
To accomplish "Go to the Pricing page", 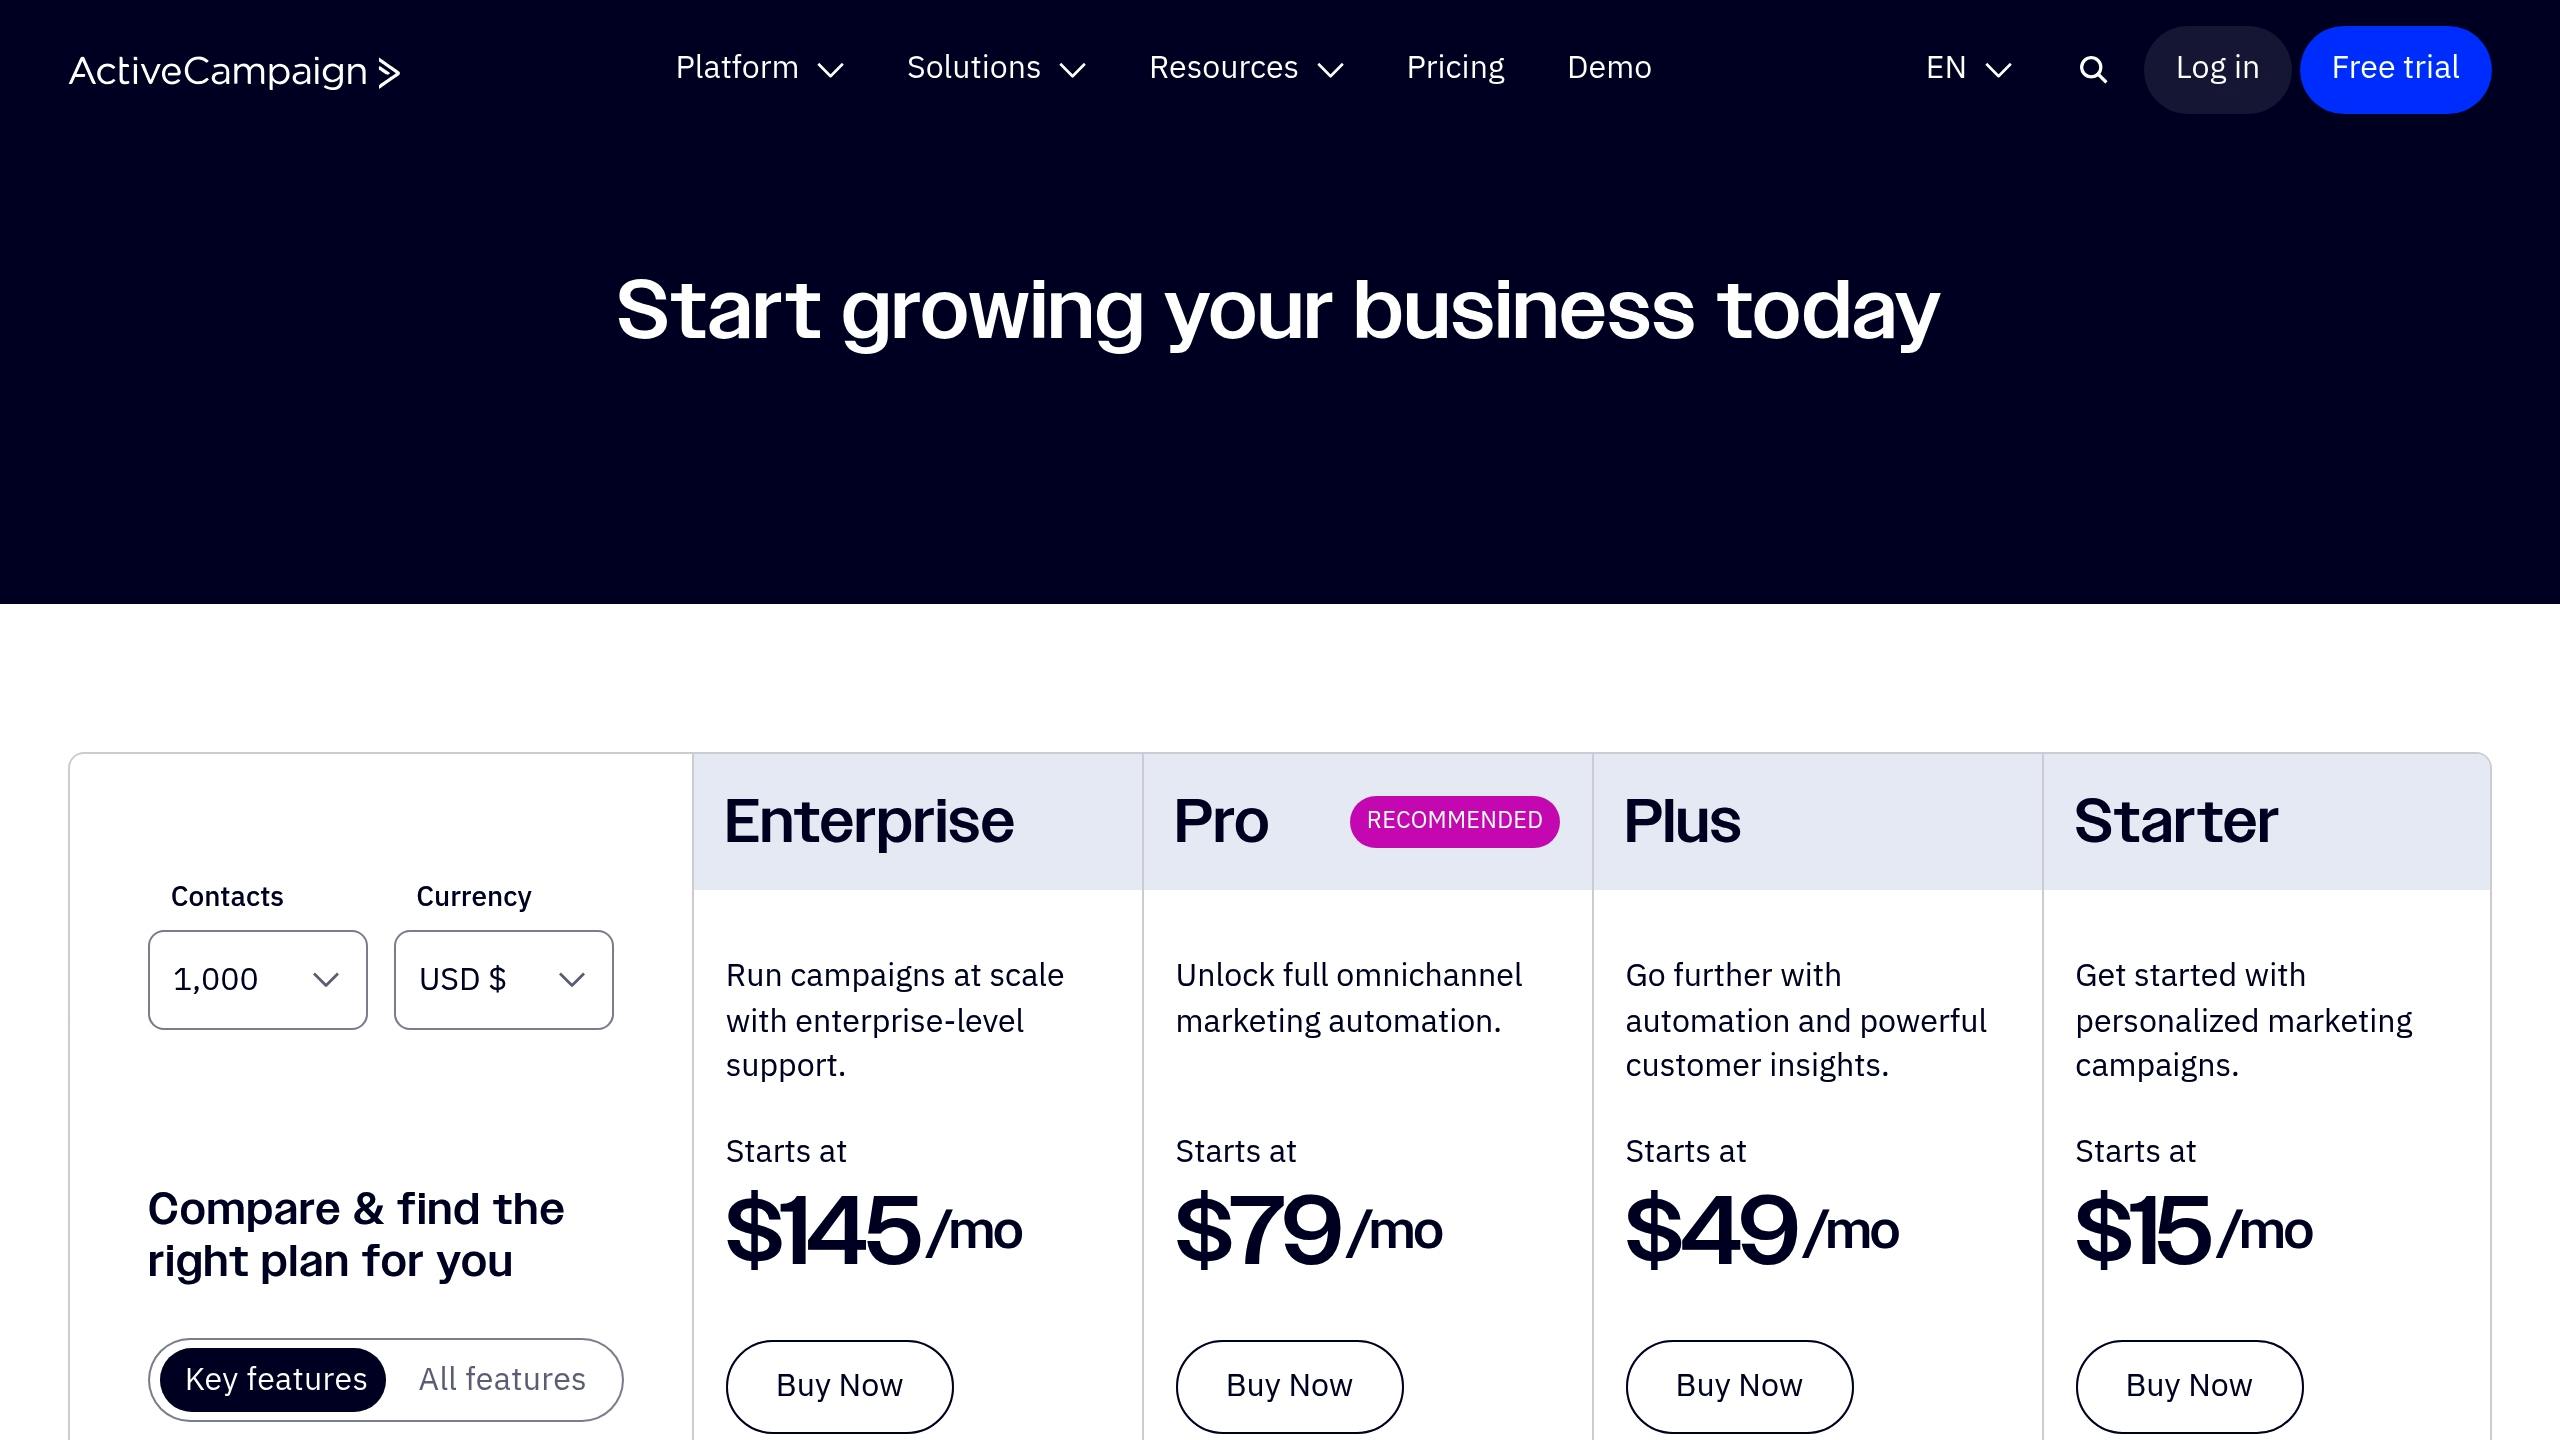I will 1455,68.
